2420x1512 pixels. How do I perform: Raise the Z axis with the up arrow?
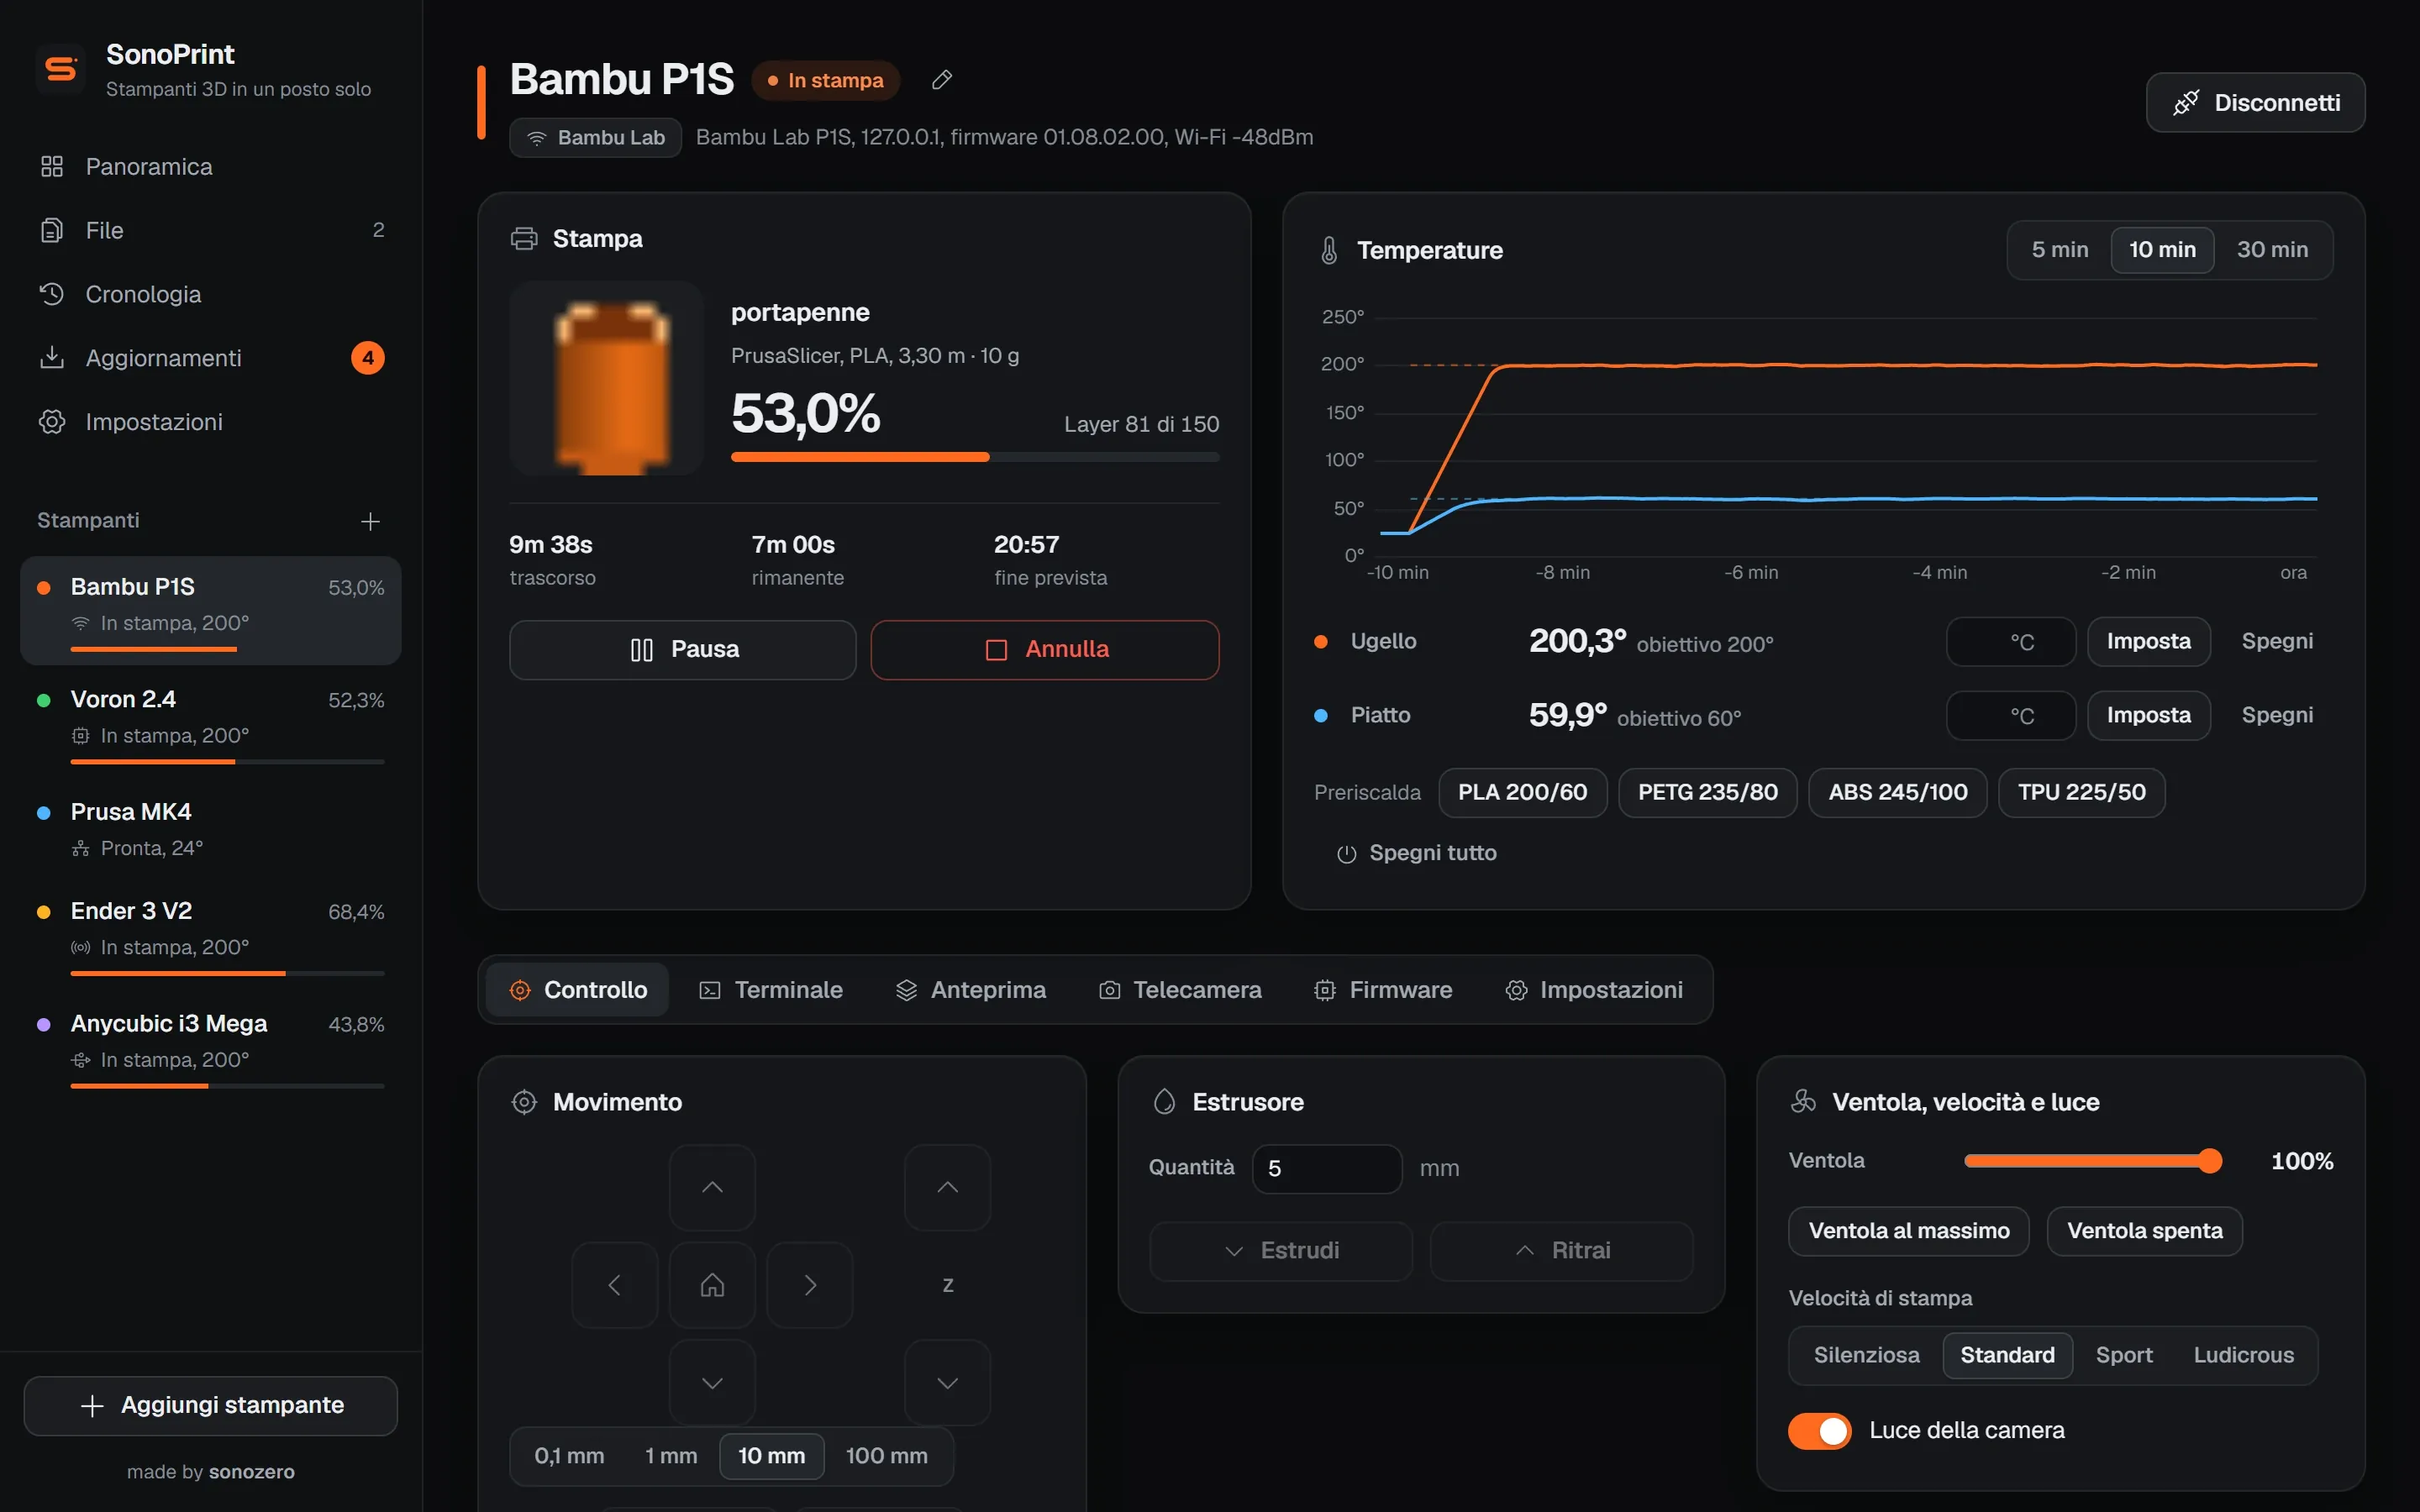[948, 1187]
